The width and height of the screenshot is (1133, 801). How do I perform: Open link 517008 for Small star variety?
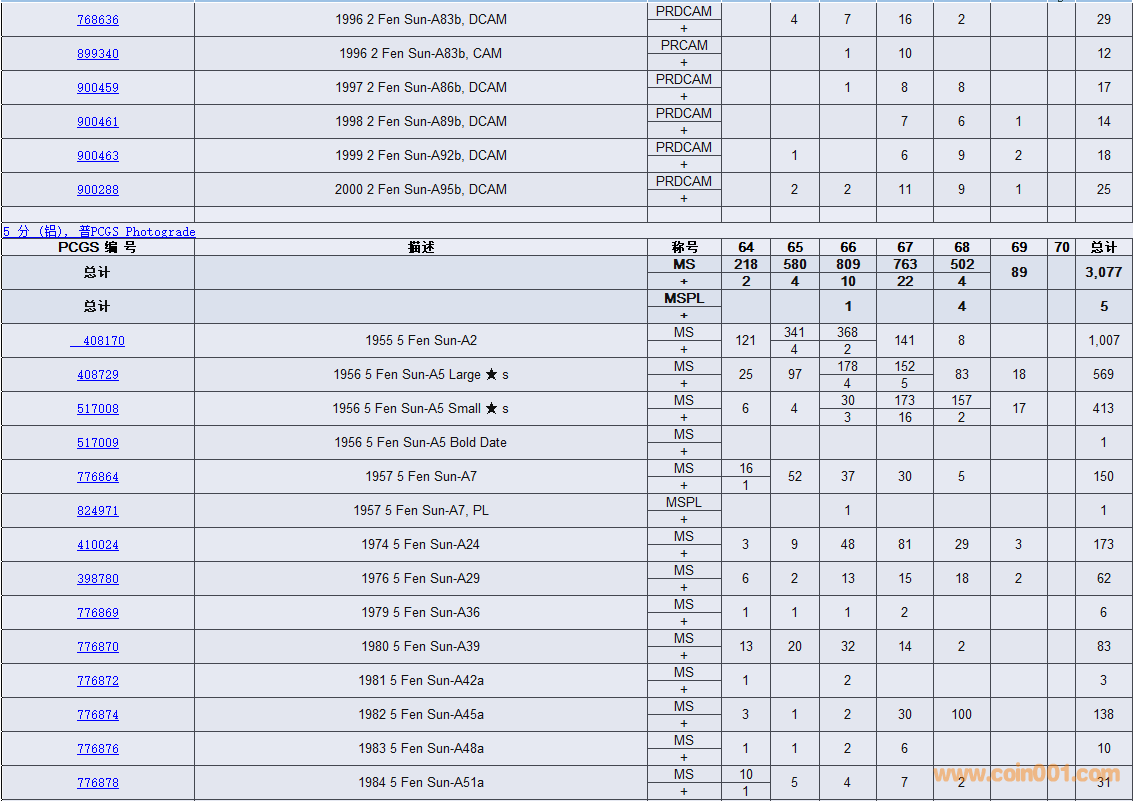[x=97, y=409]
